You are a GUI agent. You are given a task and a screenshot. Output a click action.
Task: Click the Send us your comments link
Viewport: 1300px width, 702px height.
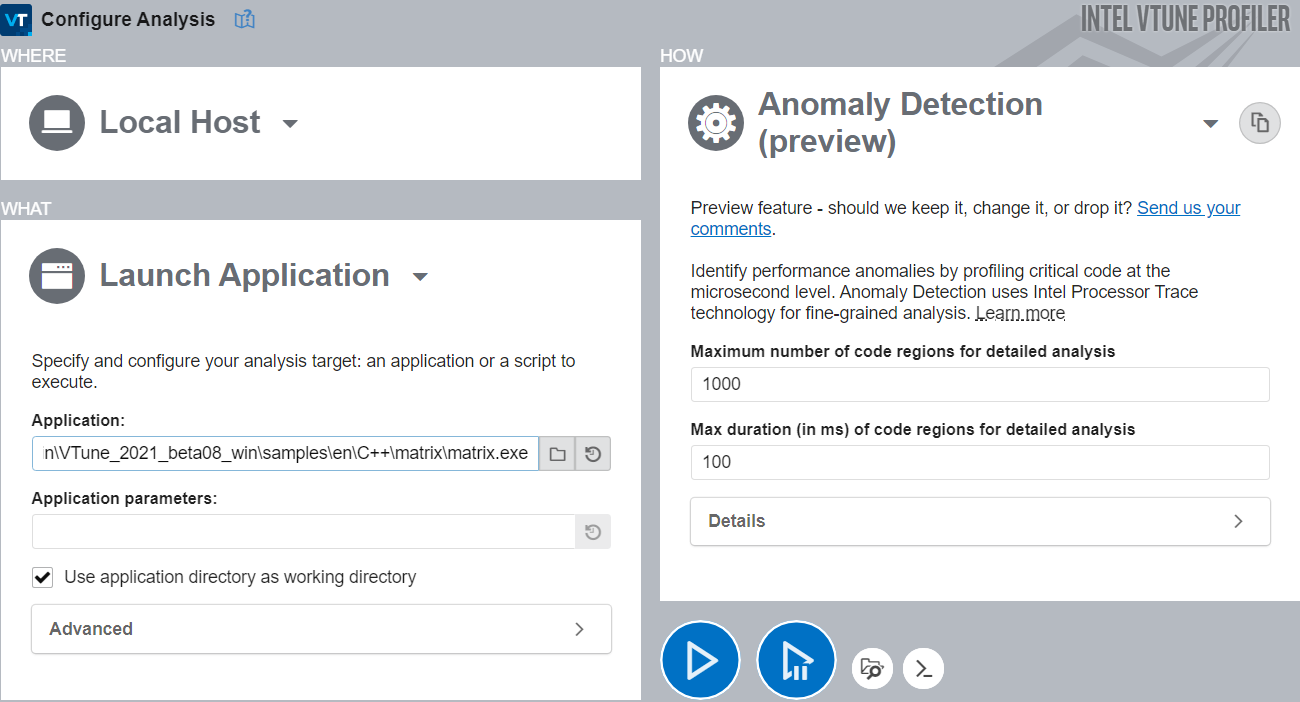click(1188, 208)
